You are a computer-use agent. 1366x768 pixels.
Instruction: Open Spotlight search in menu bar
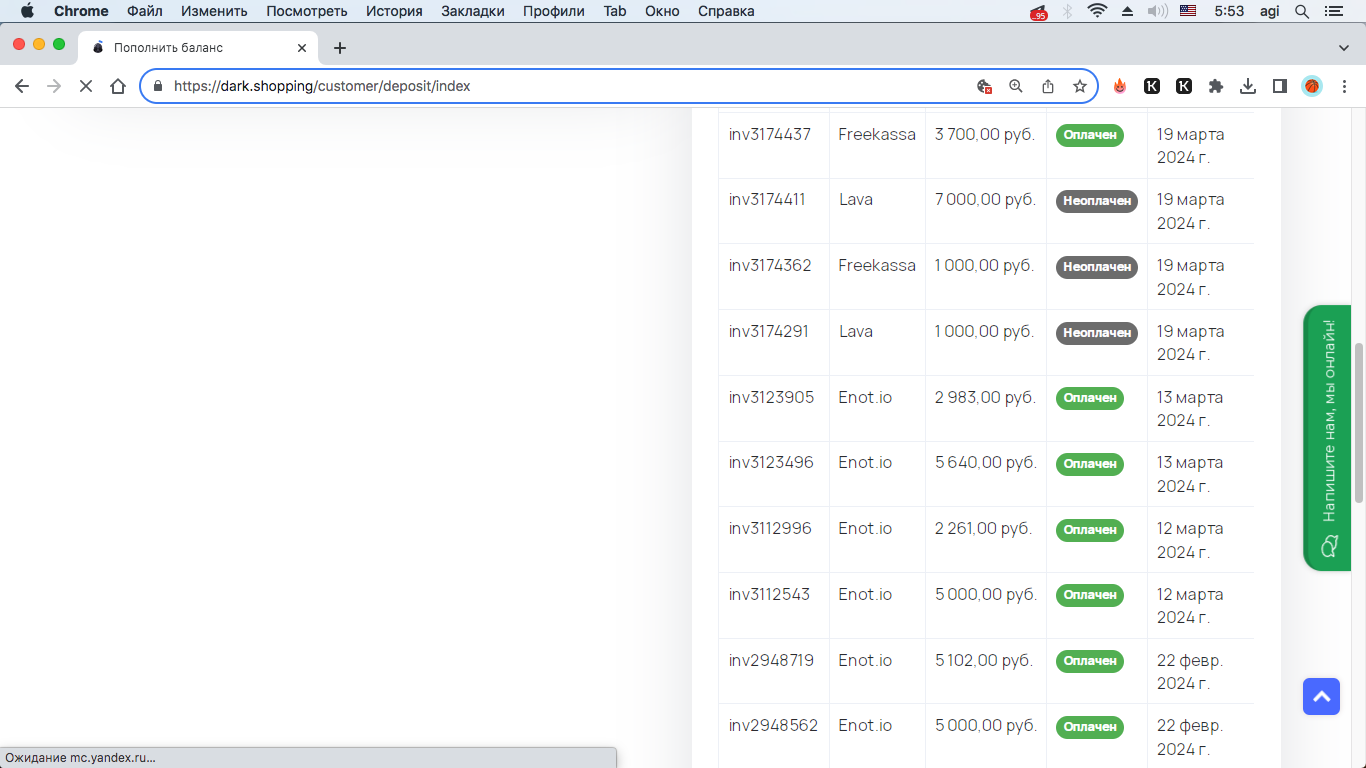(x=1302, y=11)
